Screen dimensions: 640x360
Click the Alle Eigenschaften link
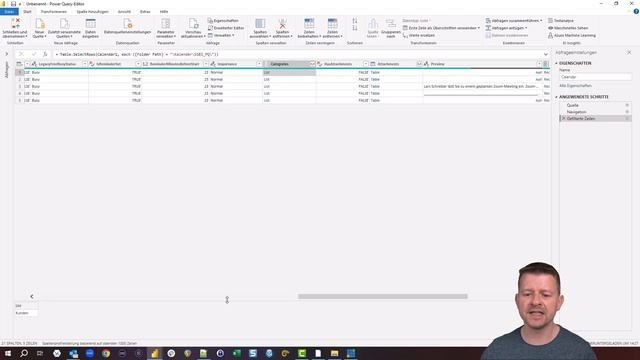[575, 86]
